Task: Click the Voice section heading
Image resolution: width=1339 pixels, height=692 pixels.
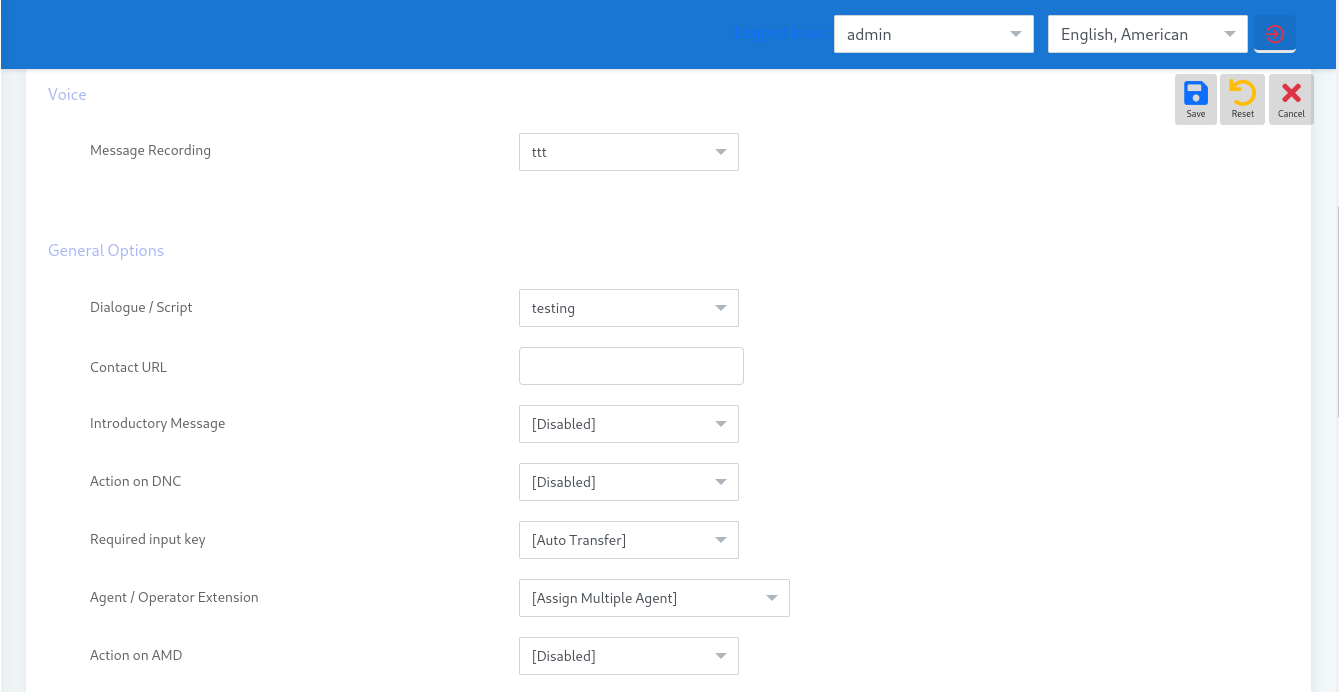Action: [x=67, y=94]
